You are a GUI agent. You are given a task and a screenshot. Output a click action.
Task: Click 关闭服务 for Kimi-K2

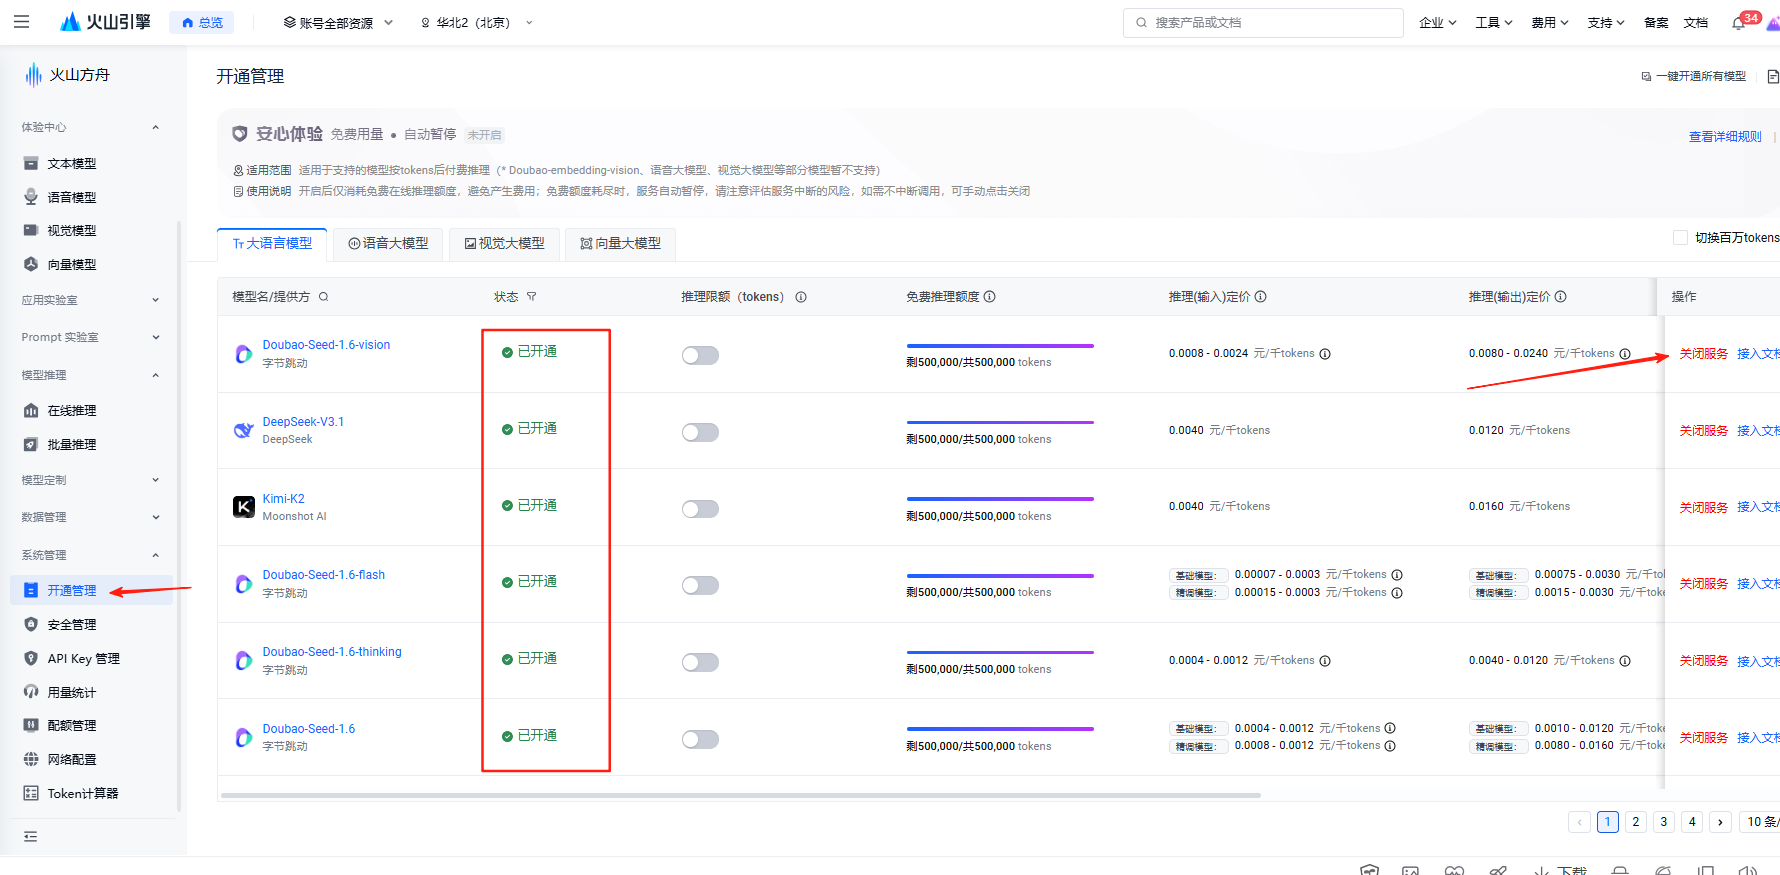(x=1704, y=508)
